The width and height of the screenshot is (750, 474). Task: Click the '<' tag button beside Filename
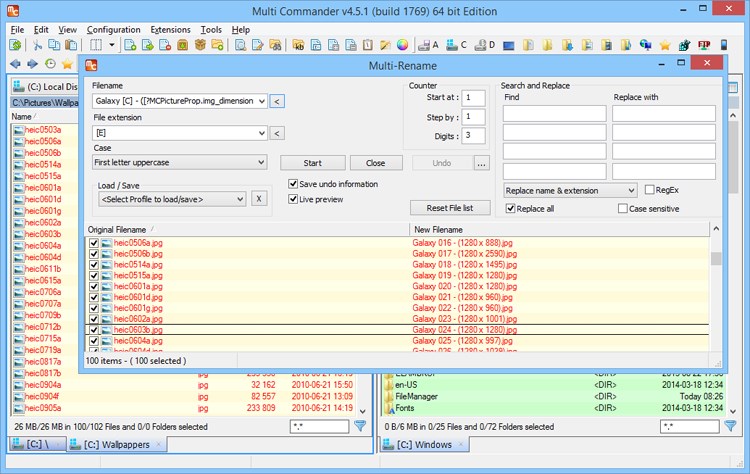277,101
